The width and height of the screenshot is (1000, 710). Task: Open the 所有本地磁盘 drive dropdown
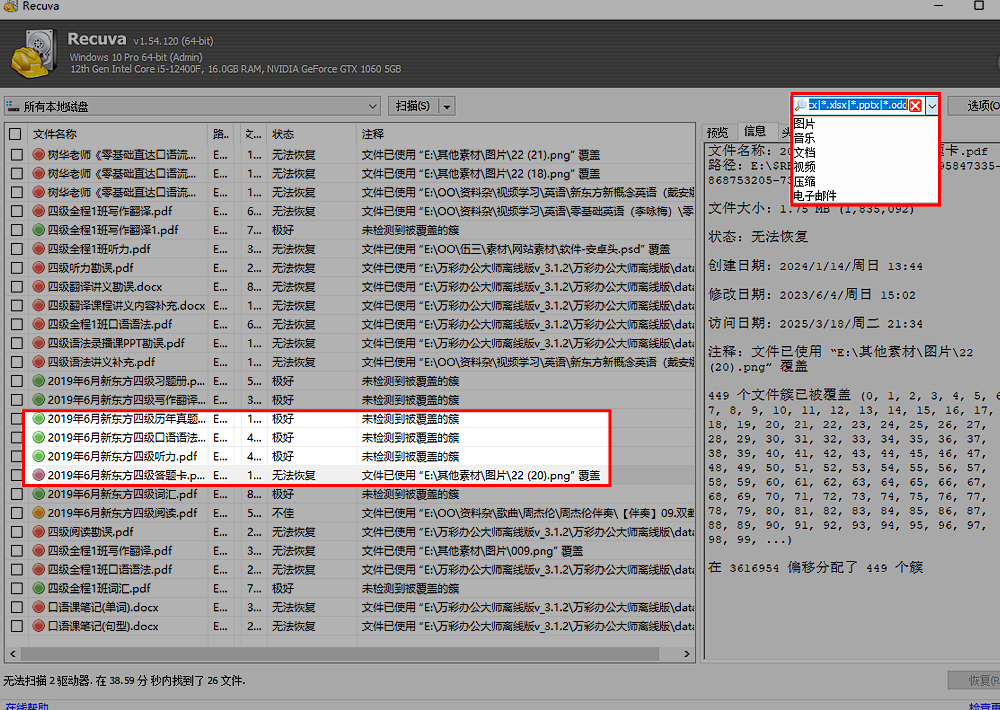[372, 106]
